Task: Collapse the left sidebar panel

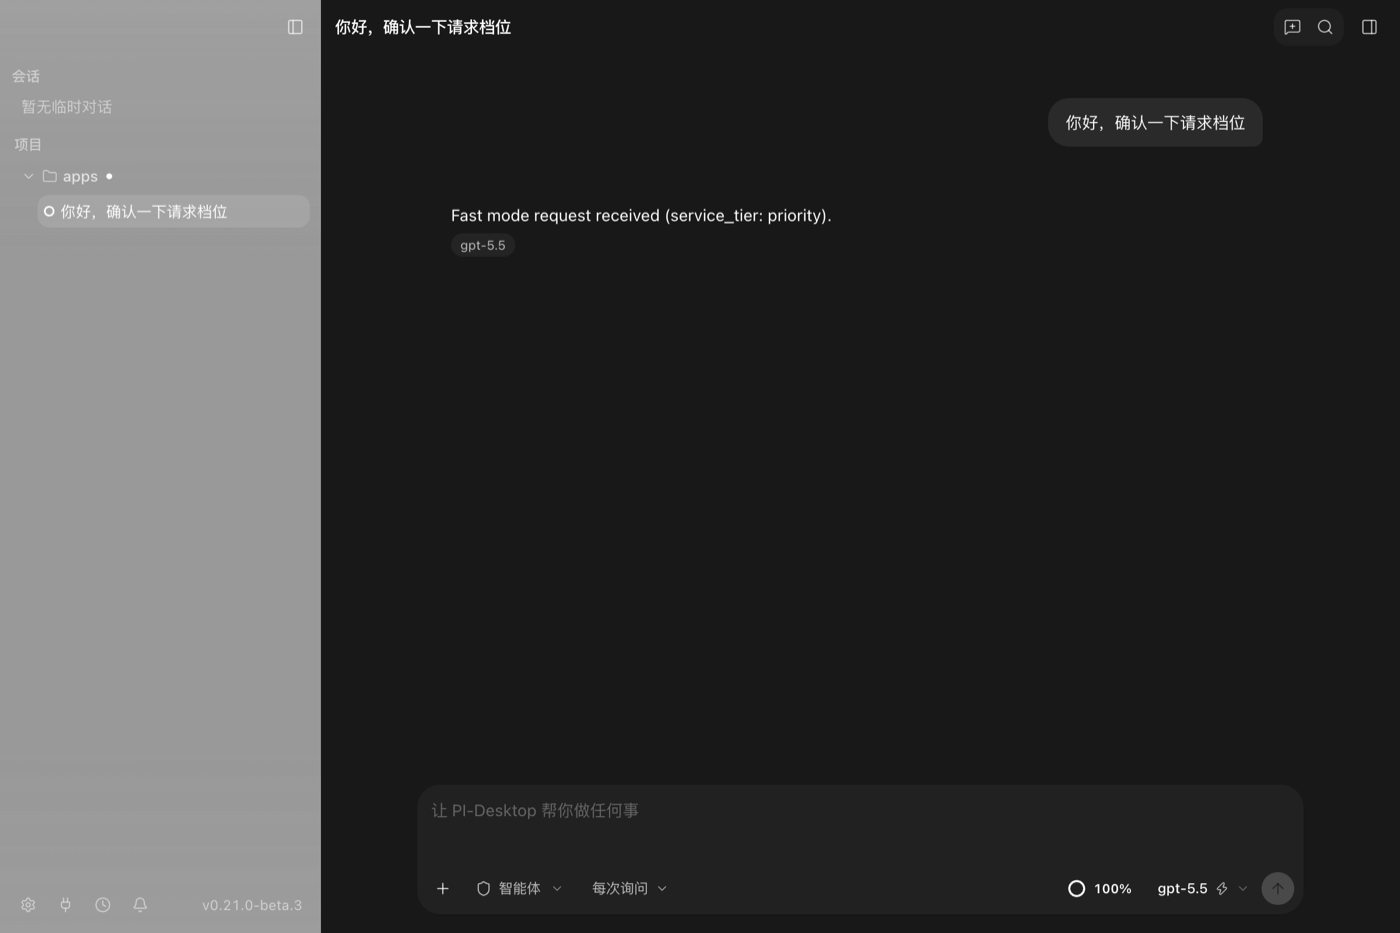Action: coord(295,27)
